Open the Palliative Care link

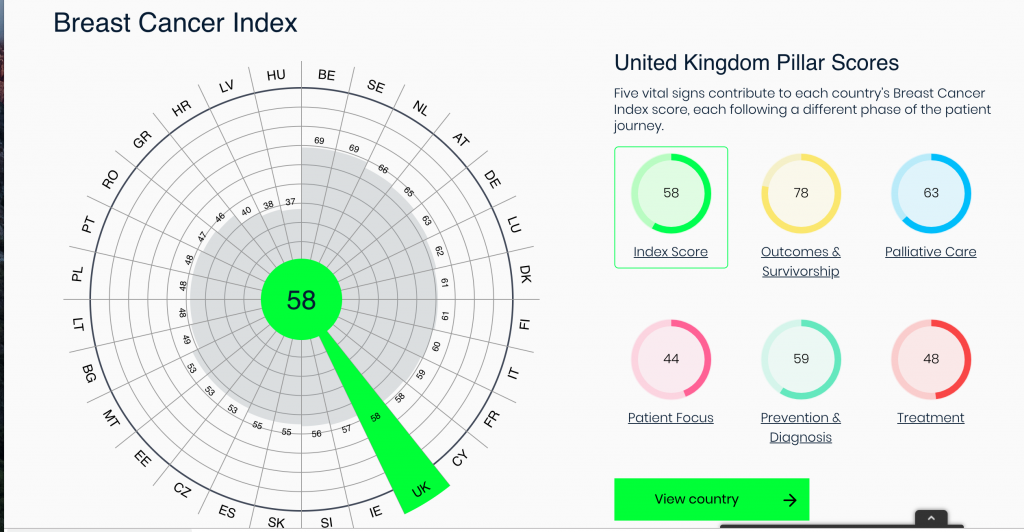[x=931, y=252]
